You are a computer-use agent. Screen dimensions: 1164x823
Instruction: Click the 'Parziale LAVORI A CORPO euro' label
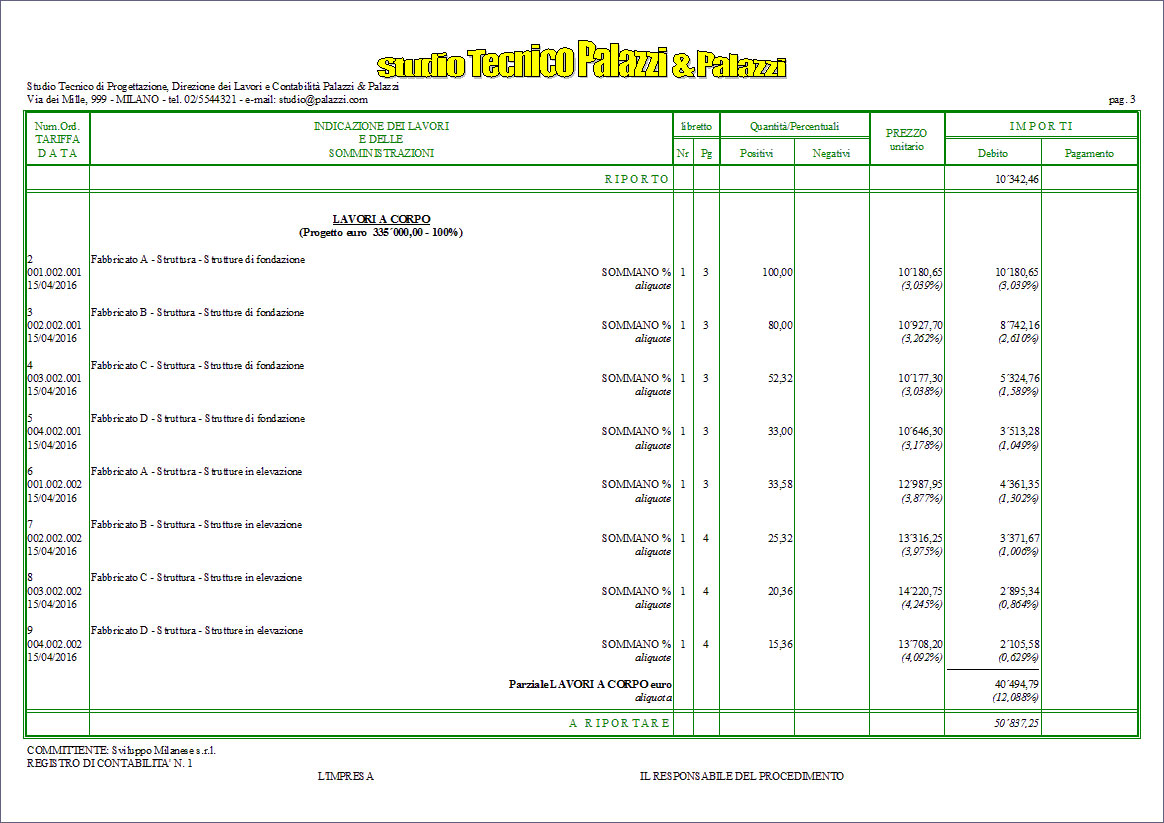590,684
